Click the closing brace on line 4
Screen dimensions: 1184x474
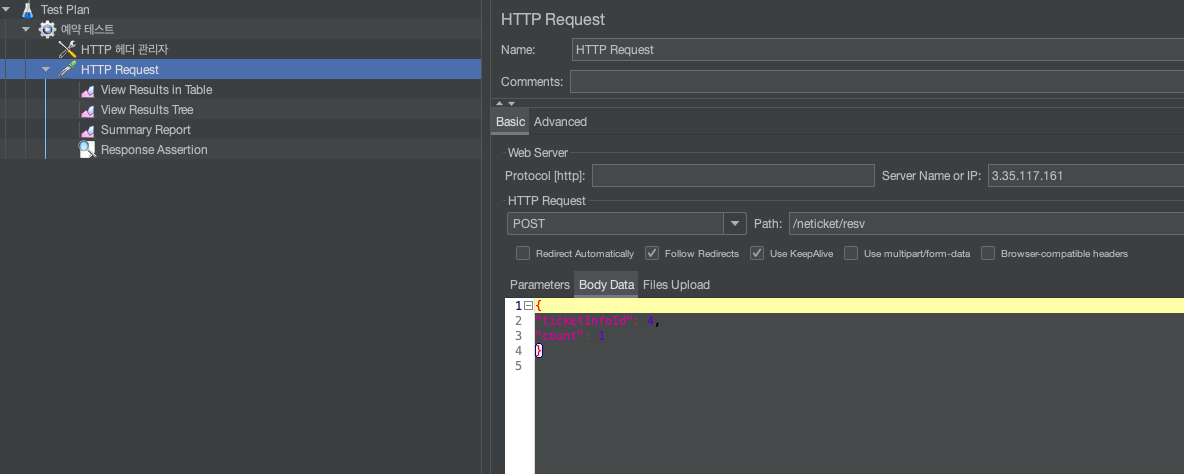point(538,351)
